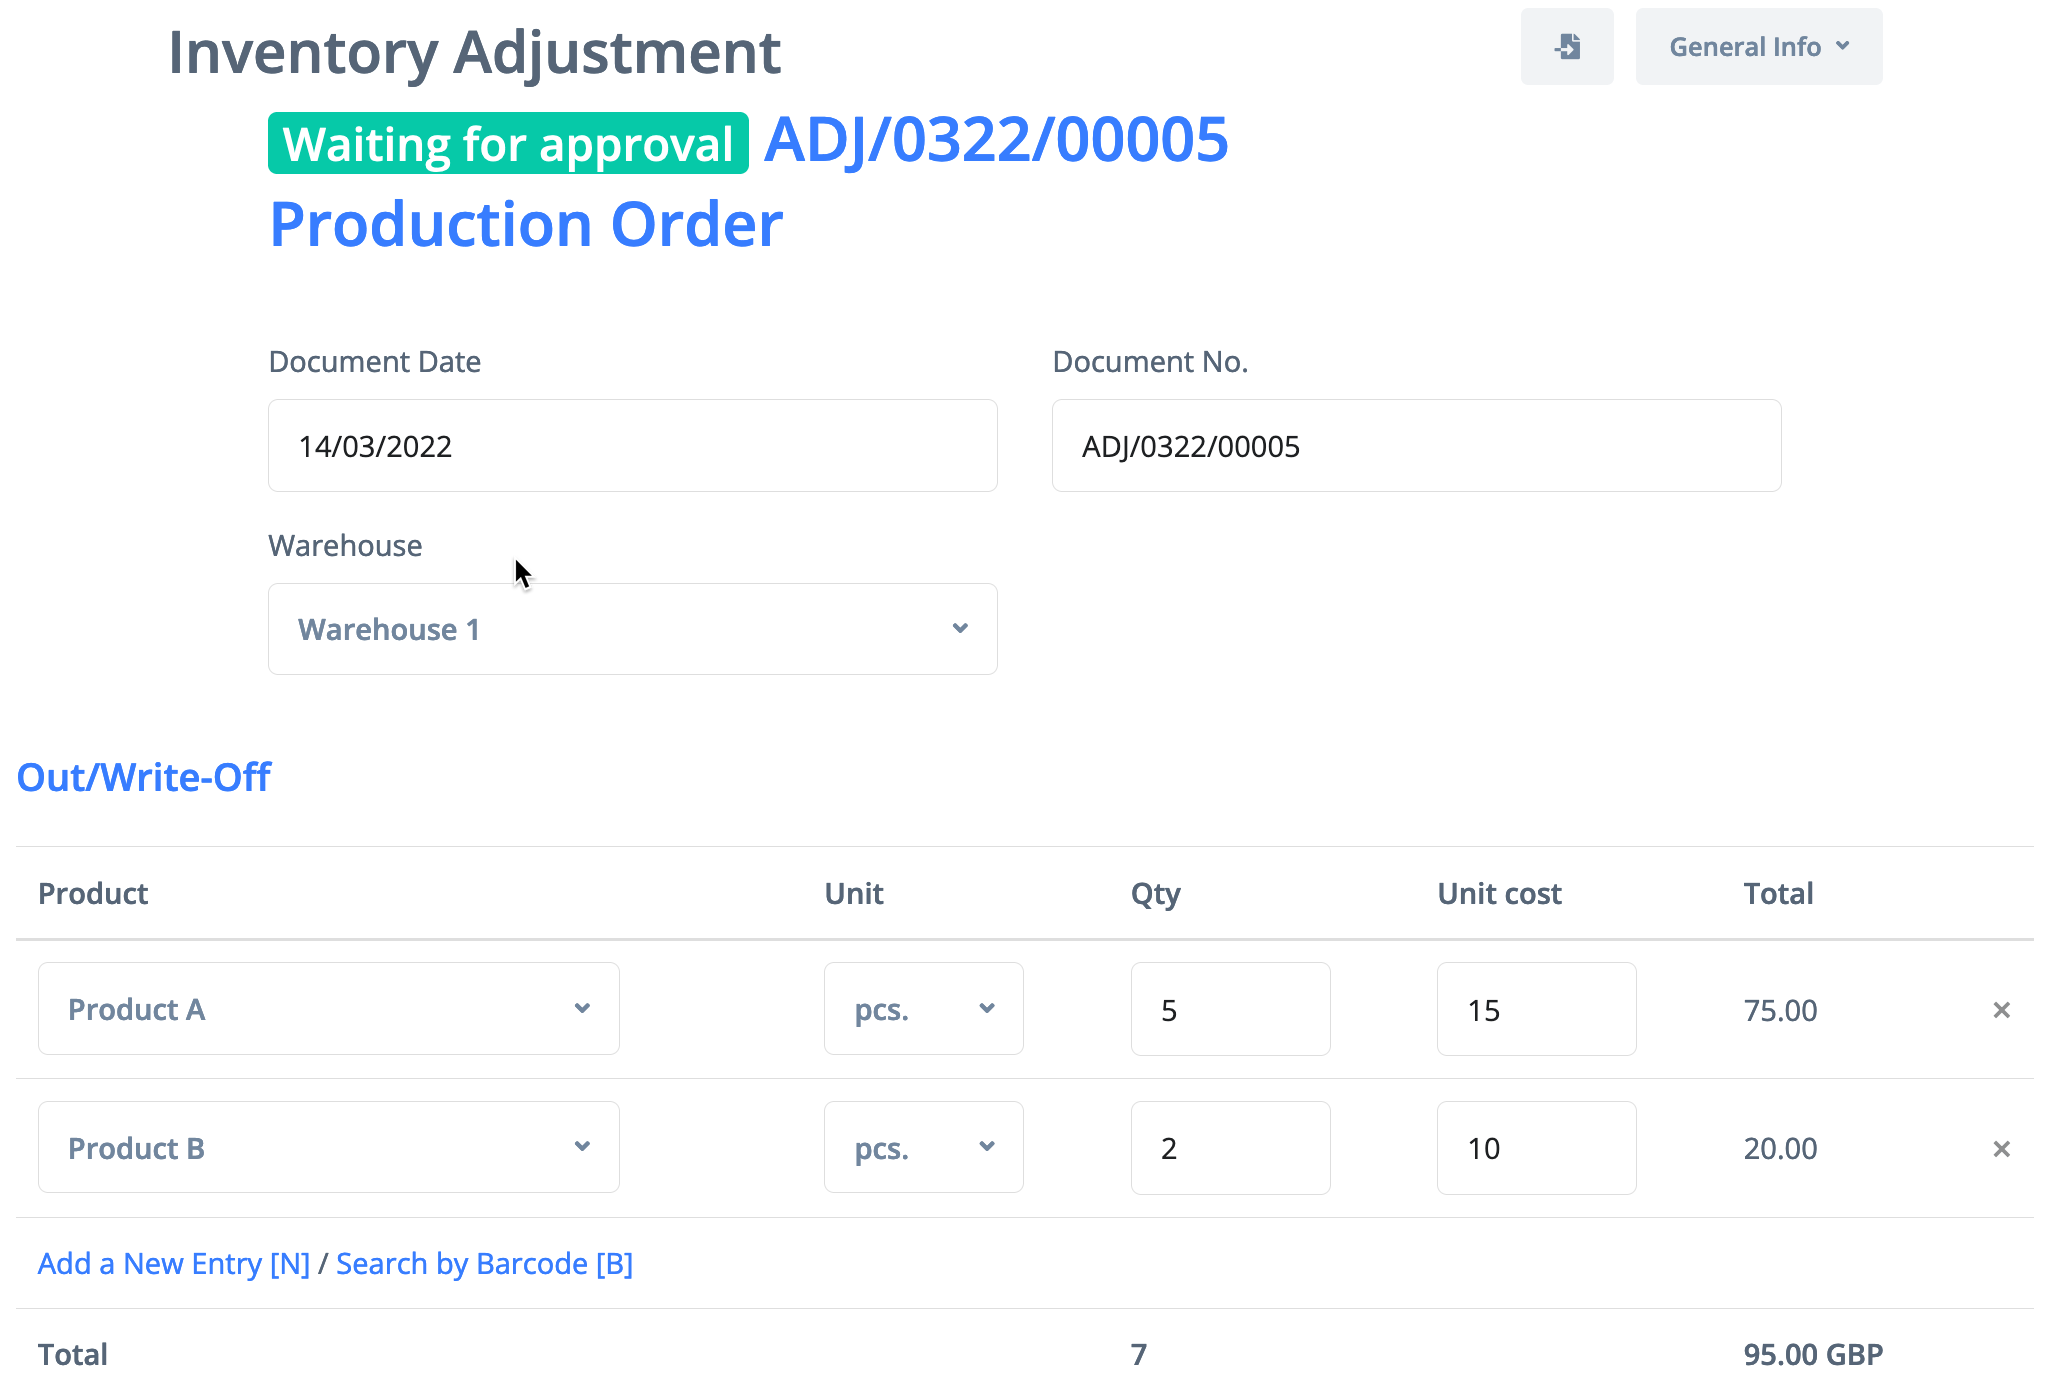Screen dimensions: 2046x1376
Task: Click the Document Date field
Action: pos(632,446)
